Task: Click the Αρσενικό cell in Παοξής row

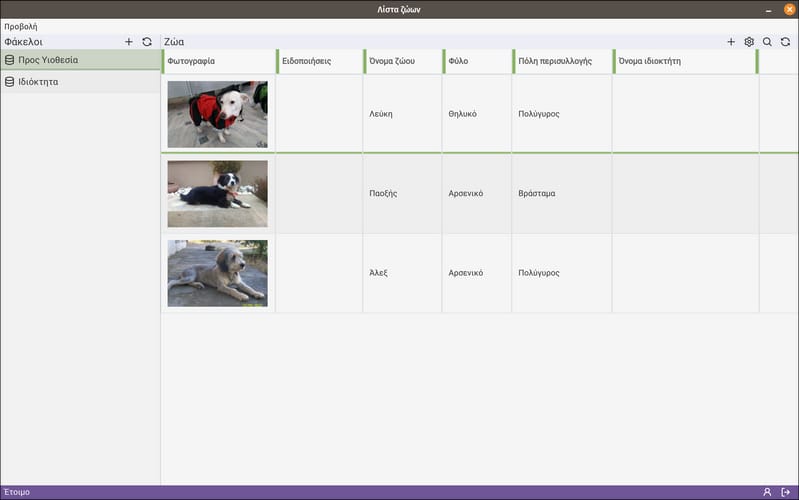Action: pos(477,194)
